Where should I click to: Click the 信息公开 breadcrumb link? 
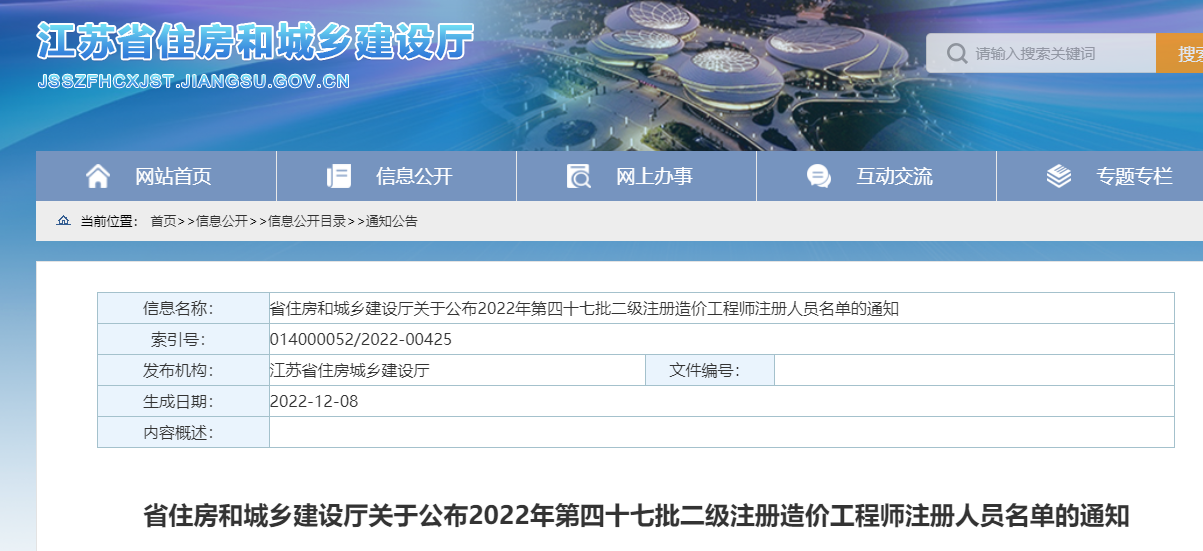pos(221,221)
